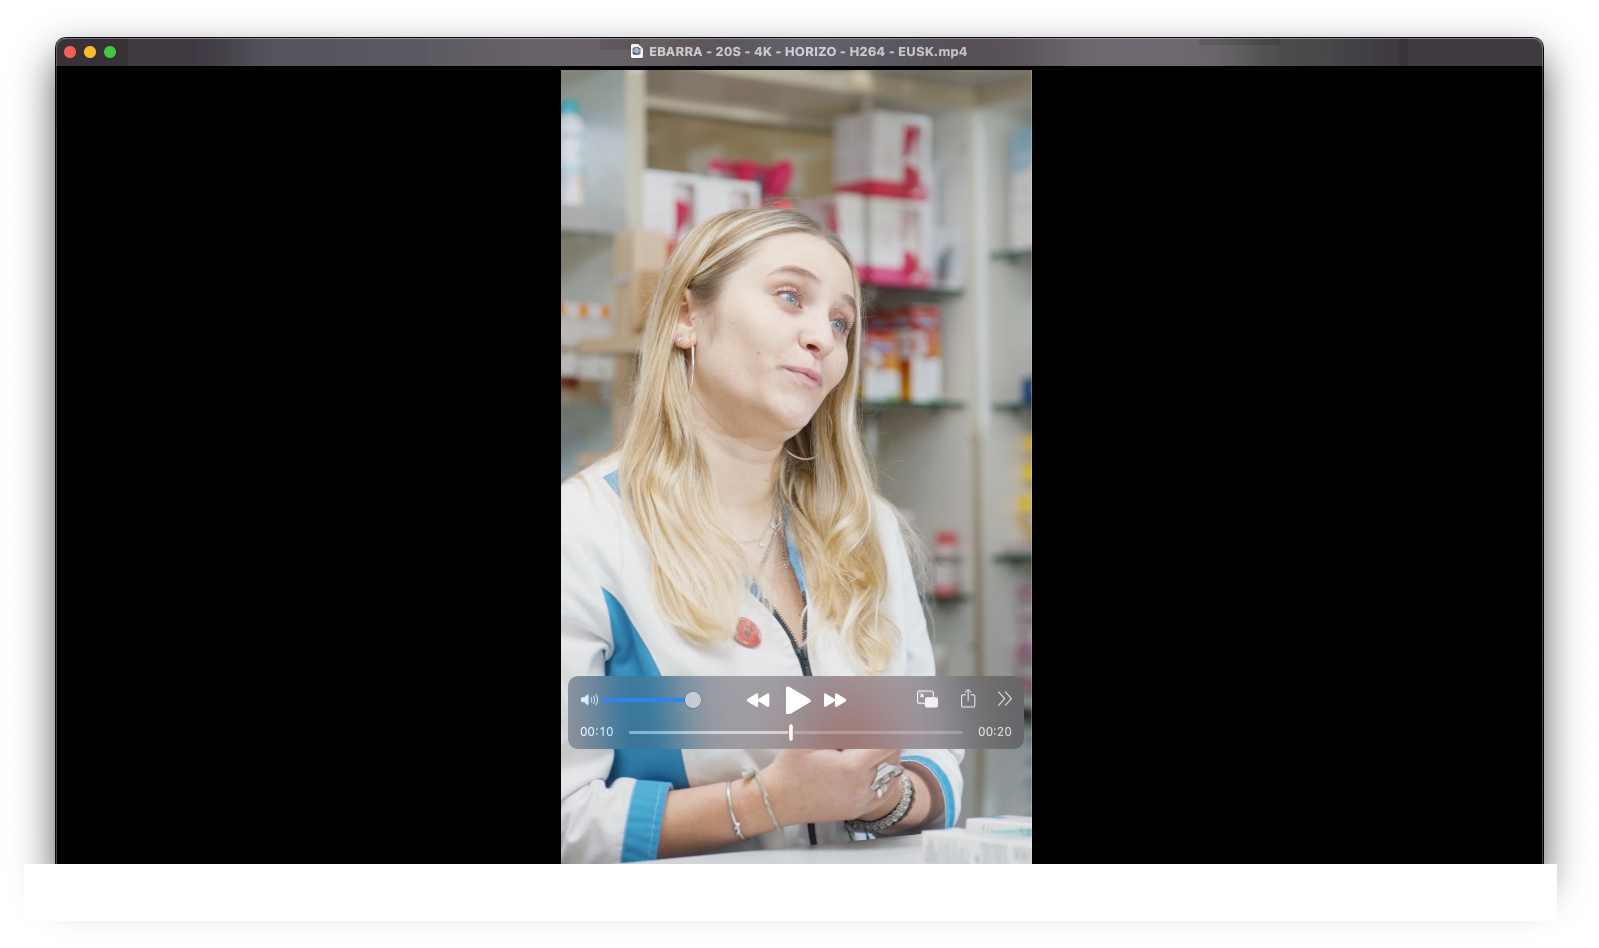This screenshot has width=1599, height=948.
Task: Click the volume slider knob
Action: [x=692, y=700]
